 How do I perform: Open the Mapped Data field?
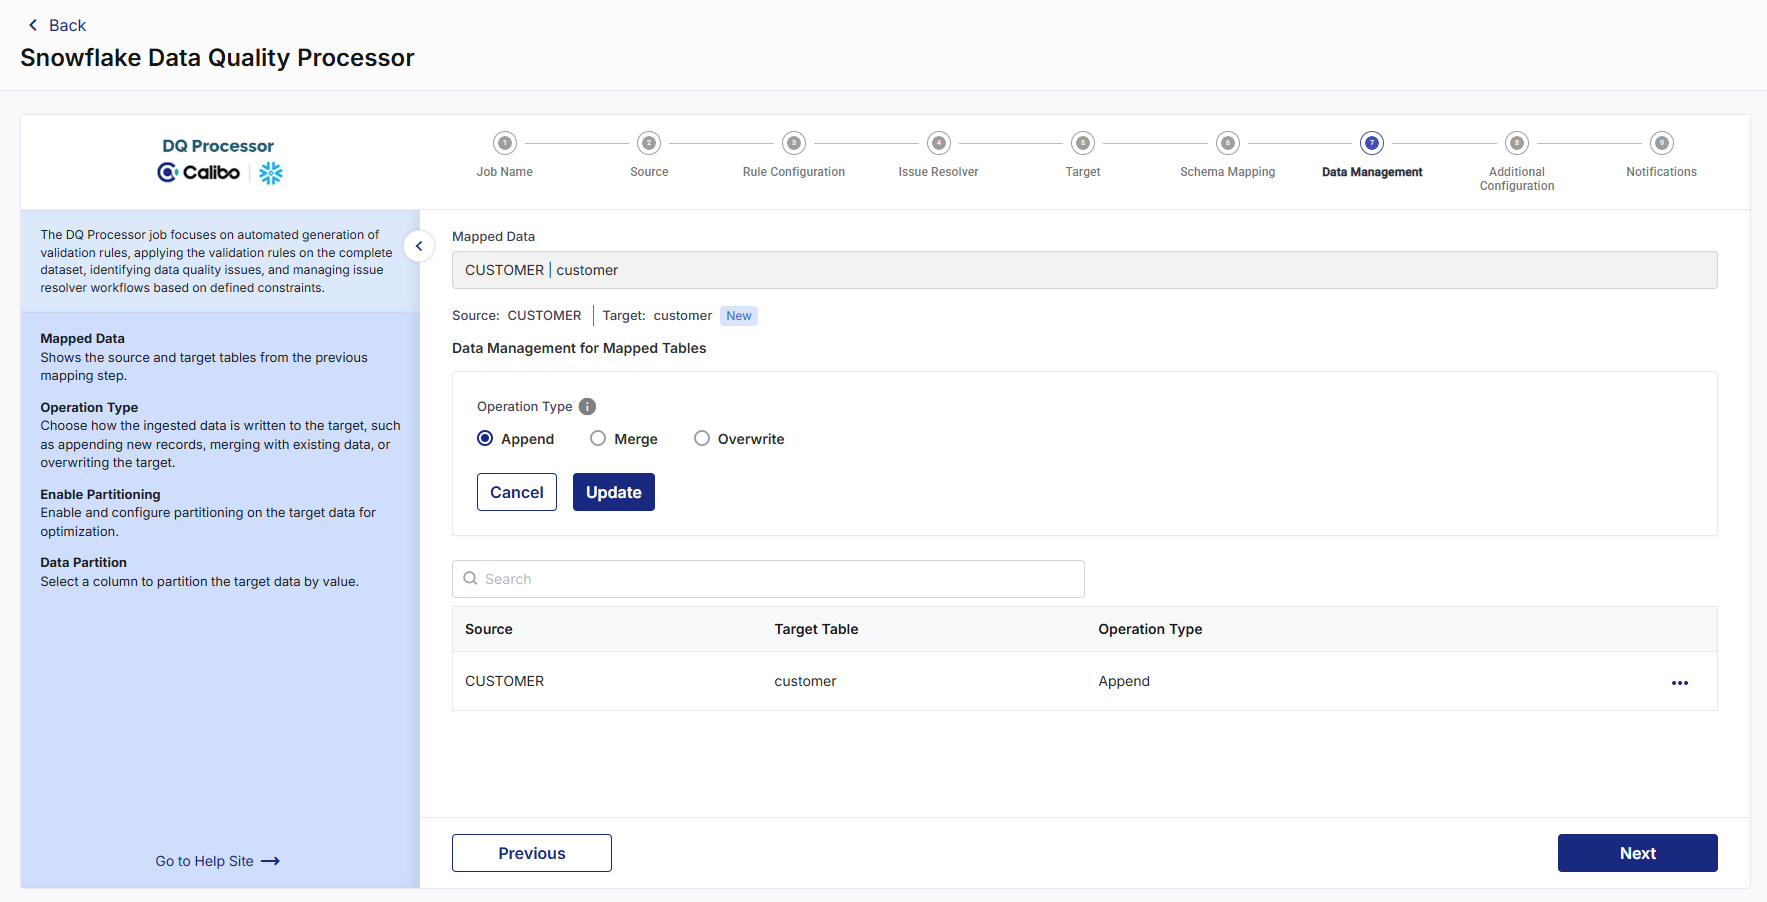point(1085,270)
